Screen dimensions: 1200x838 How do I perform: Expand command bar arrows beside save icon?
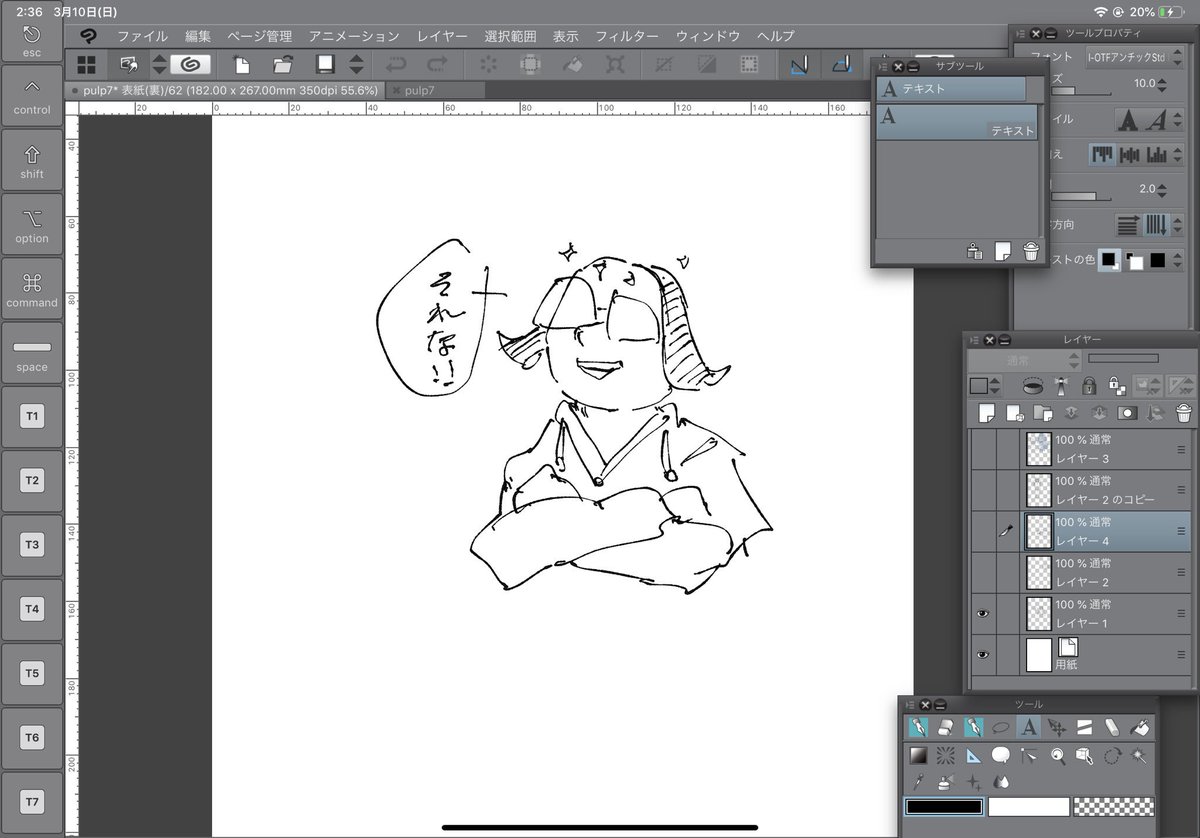point(356,64)
